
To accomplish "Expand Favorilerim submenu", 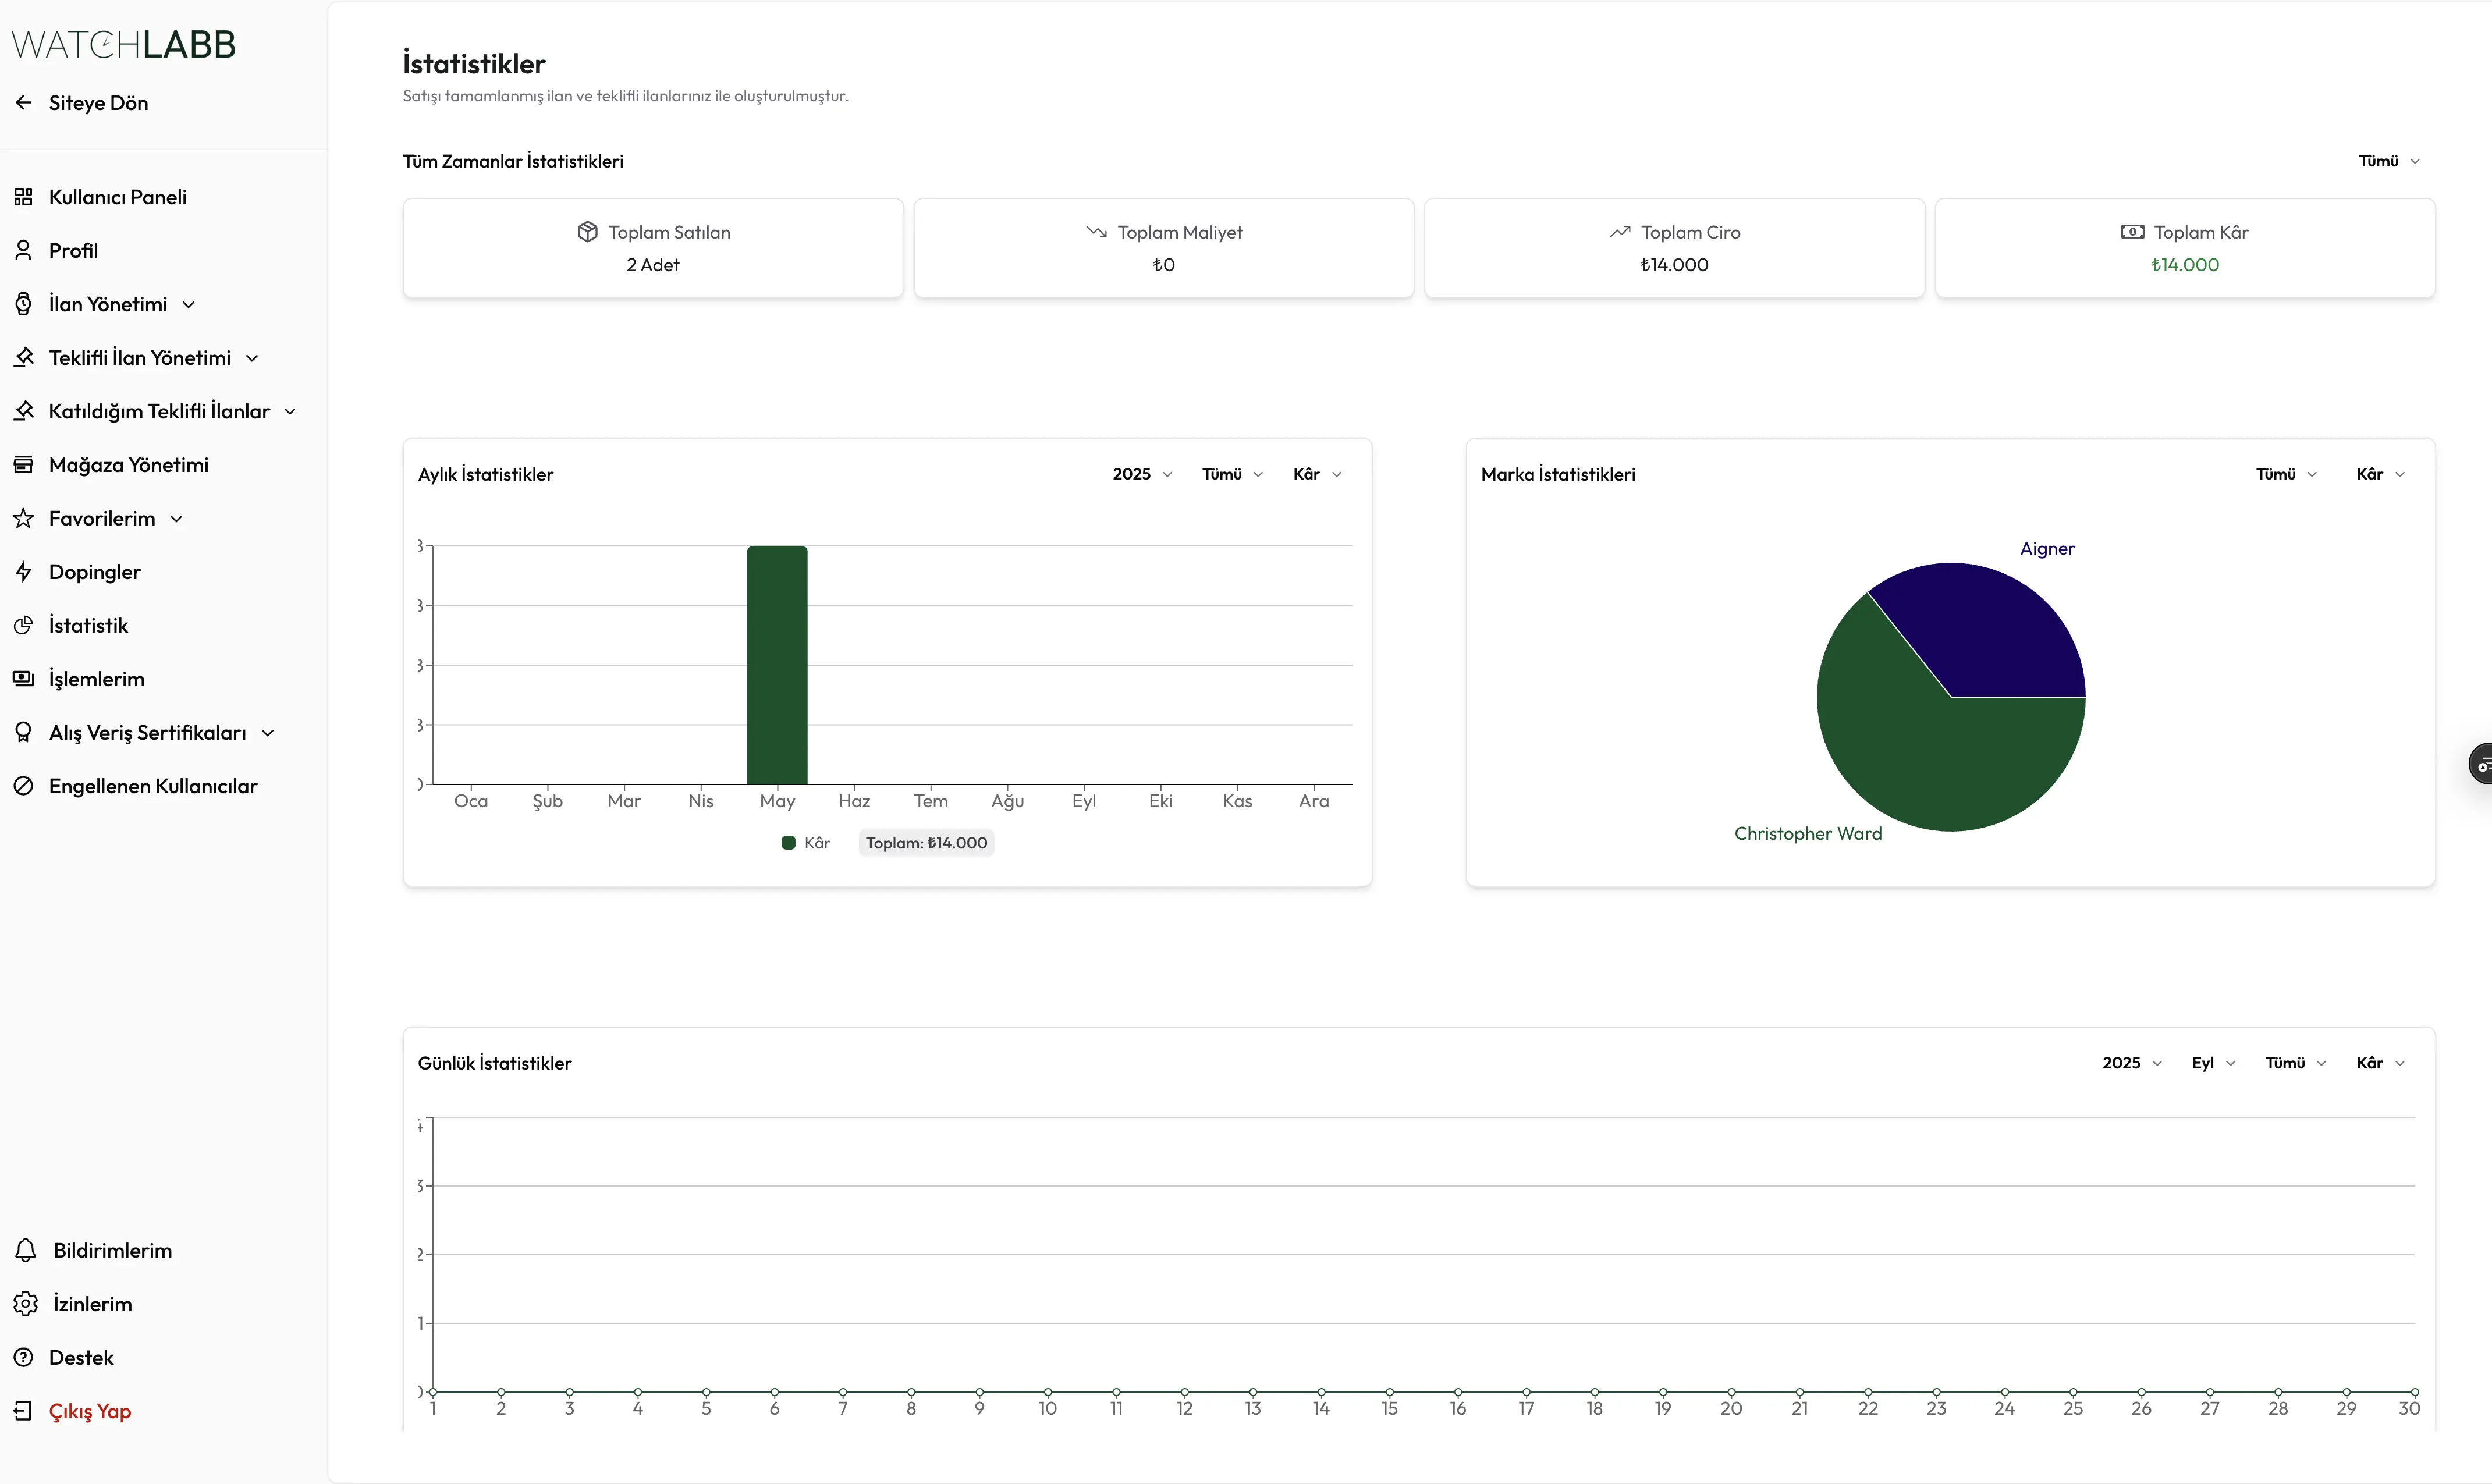I will (x=177, y=519).
